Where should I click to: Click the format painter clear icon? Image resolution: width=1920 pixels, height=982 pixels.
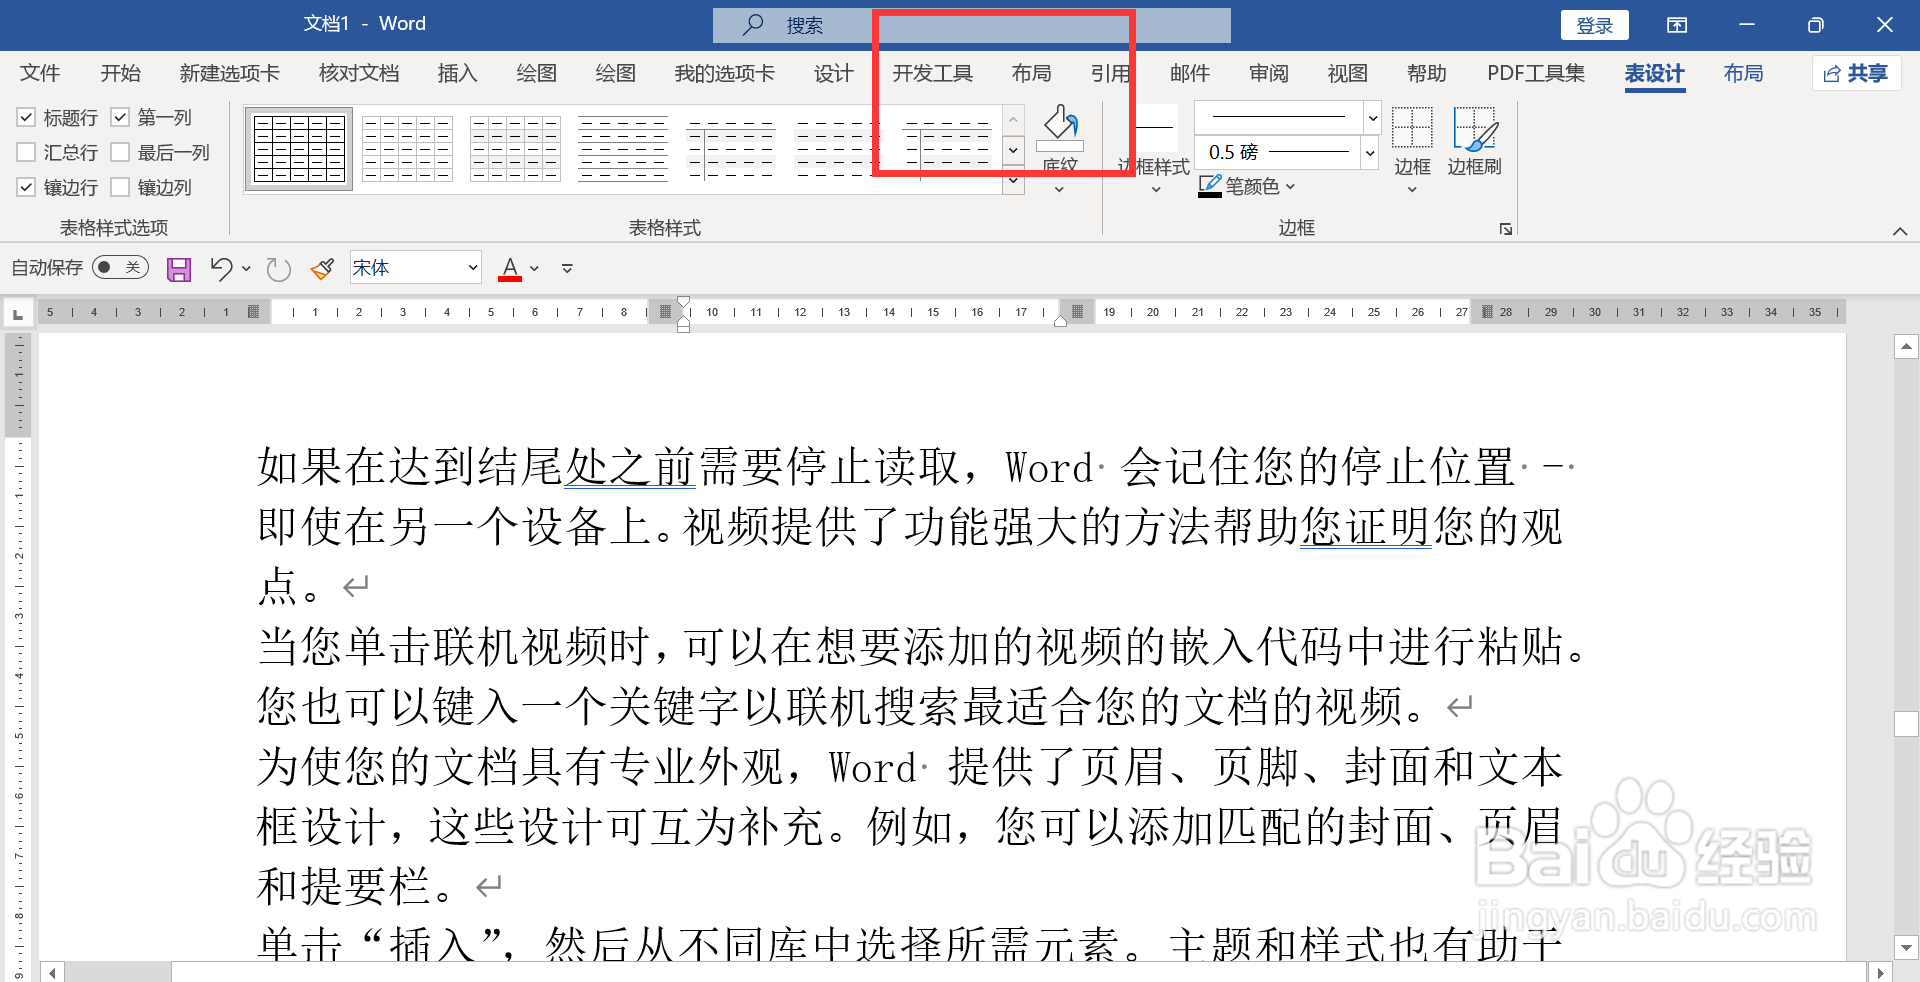(322, 269)
